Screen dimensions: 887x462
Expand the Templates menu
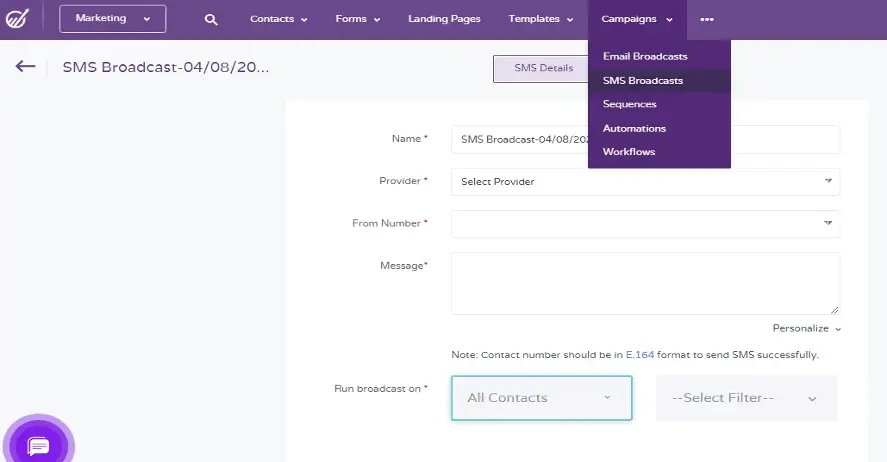541,19
